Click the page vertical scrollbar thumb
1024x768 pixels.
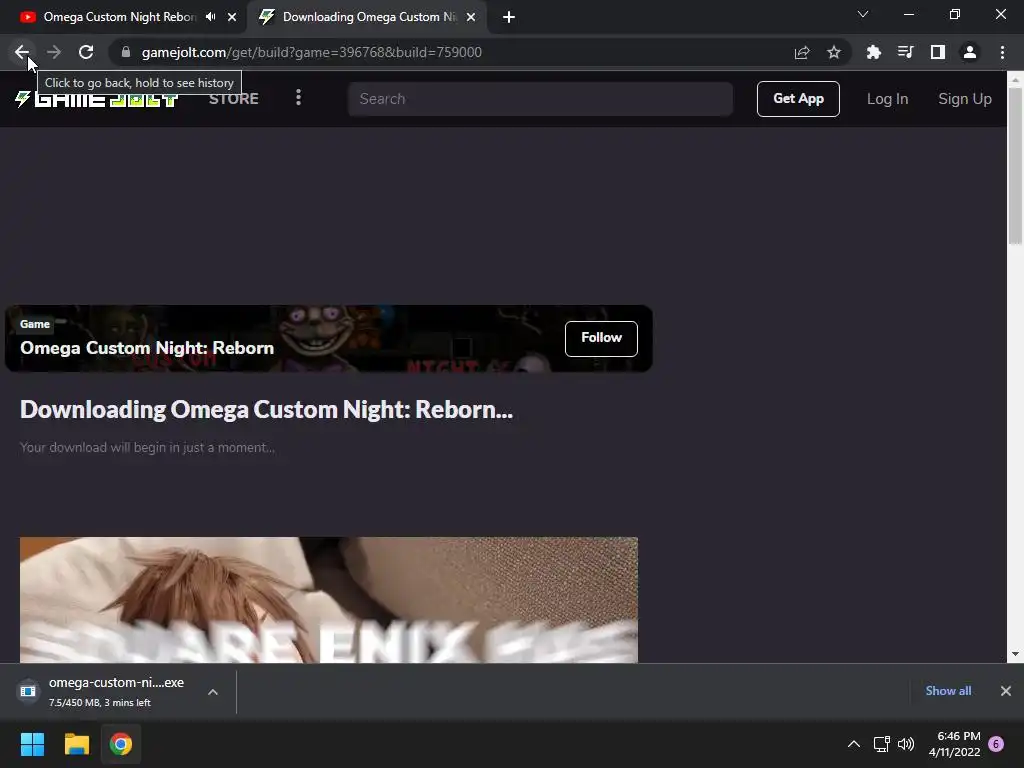(x=1015, y=166)
